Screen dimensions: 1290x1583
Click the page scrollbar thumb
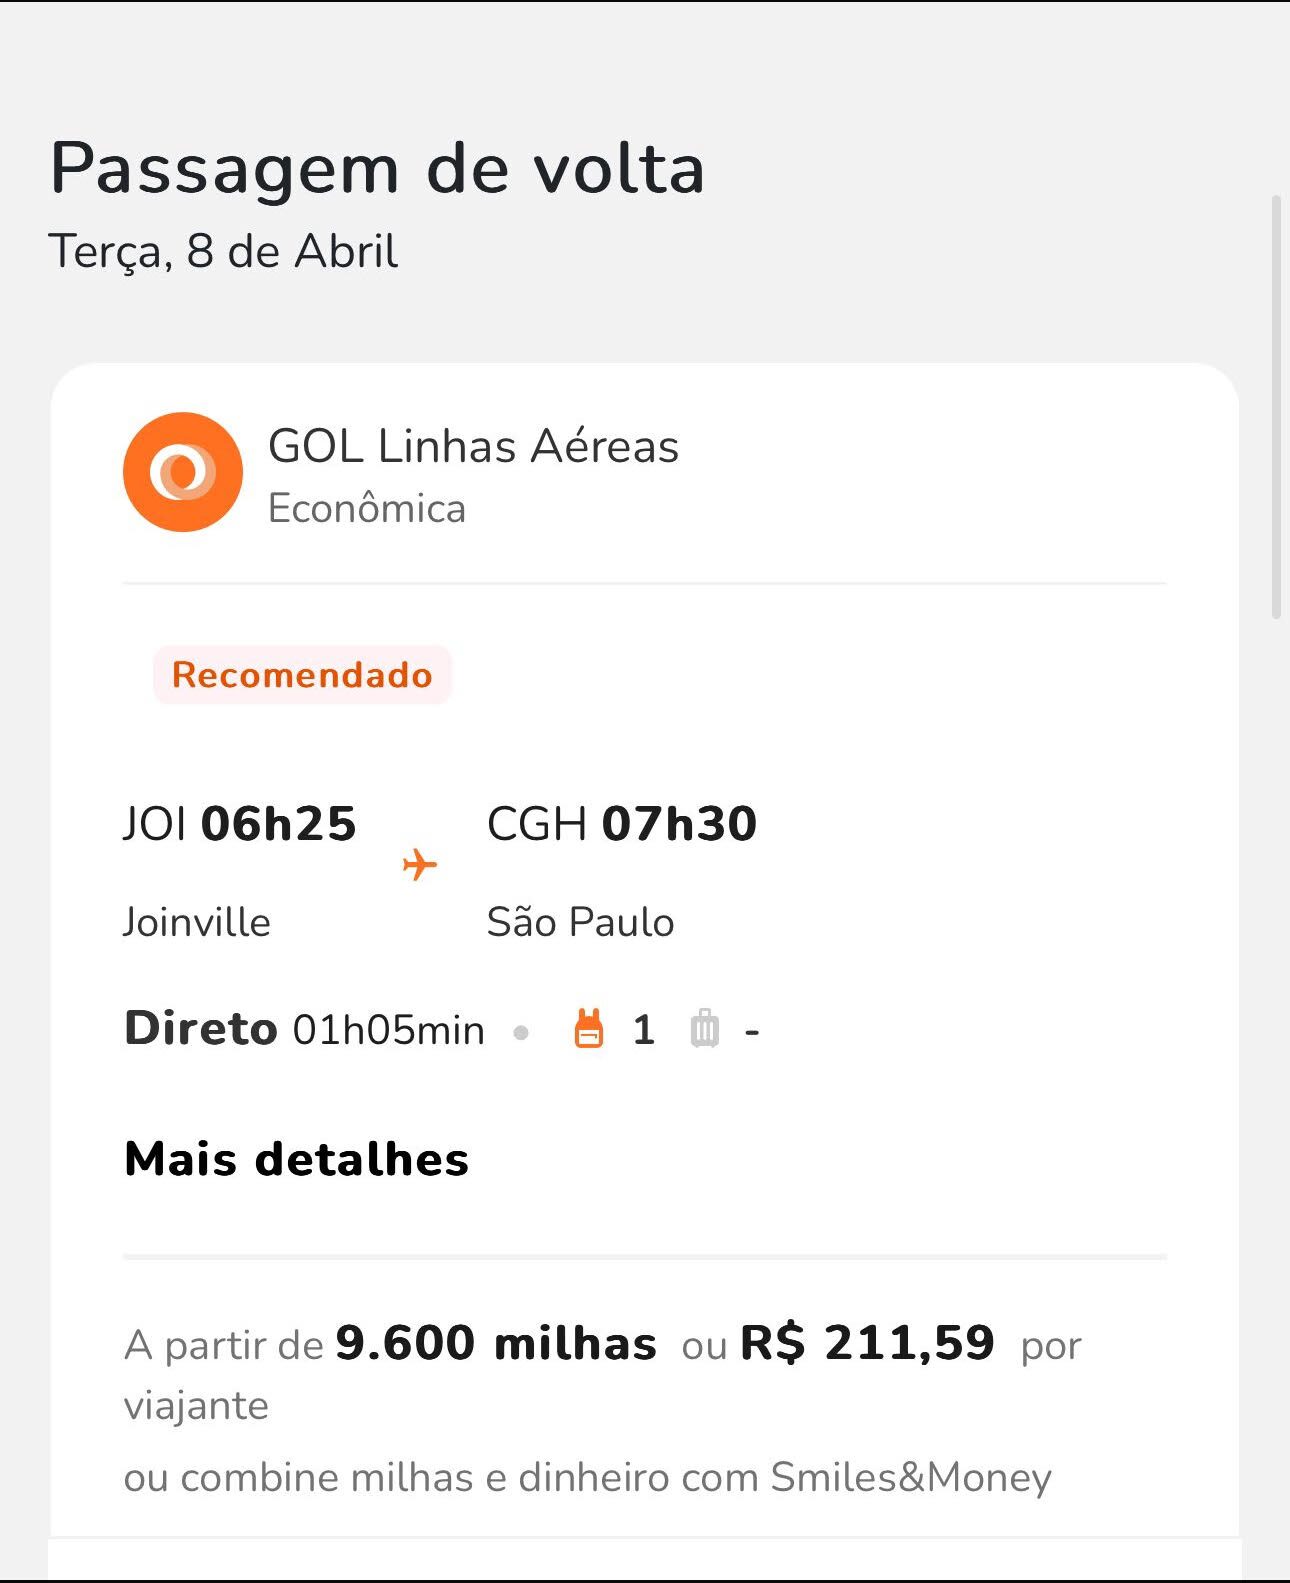(x=1276, y=407)
